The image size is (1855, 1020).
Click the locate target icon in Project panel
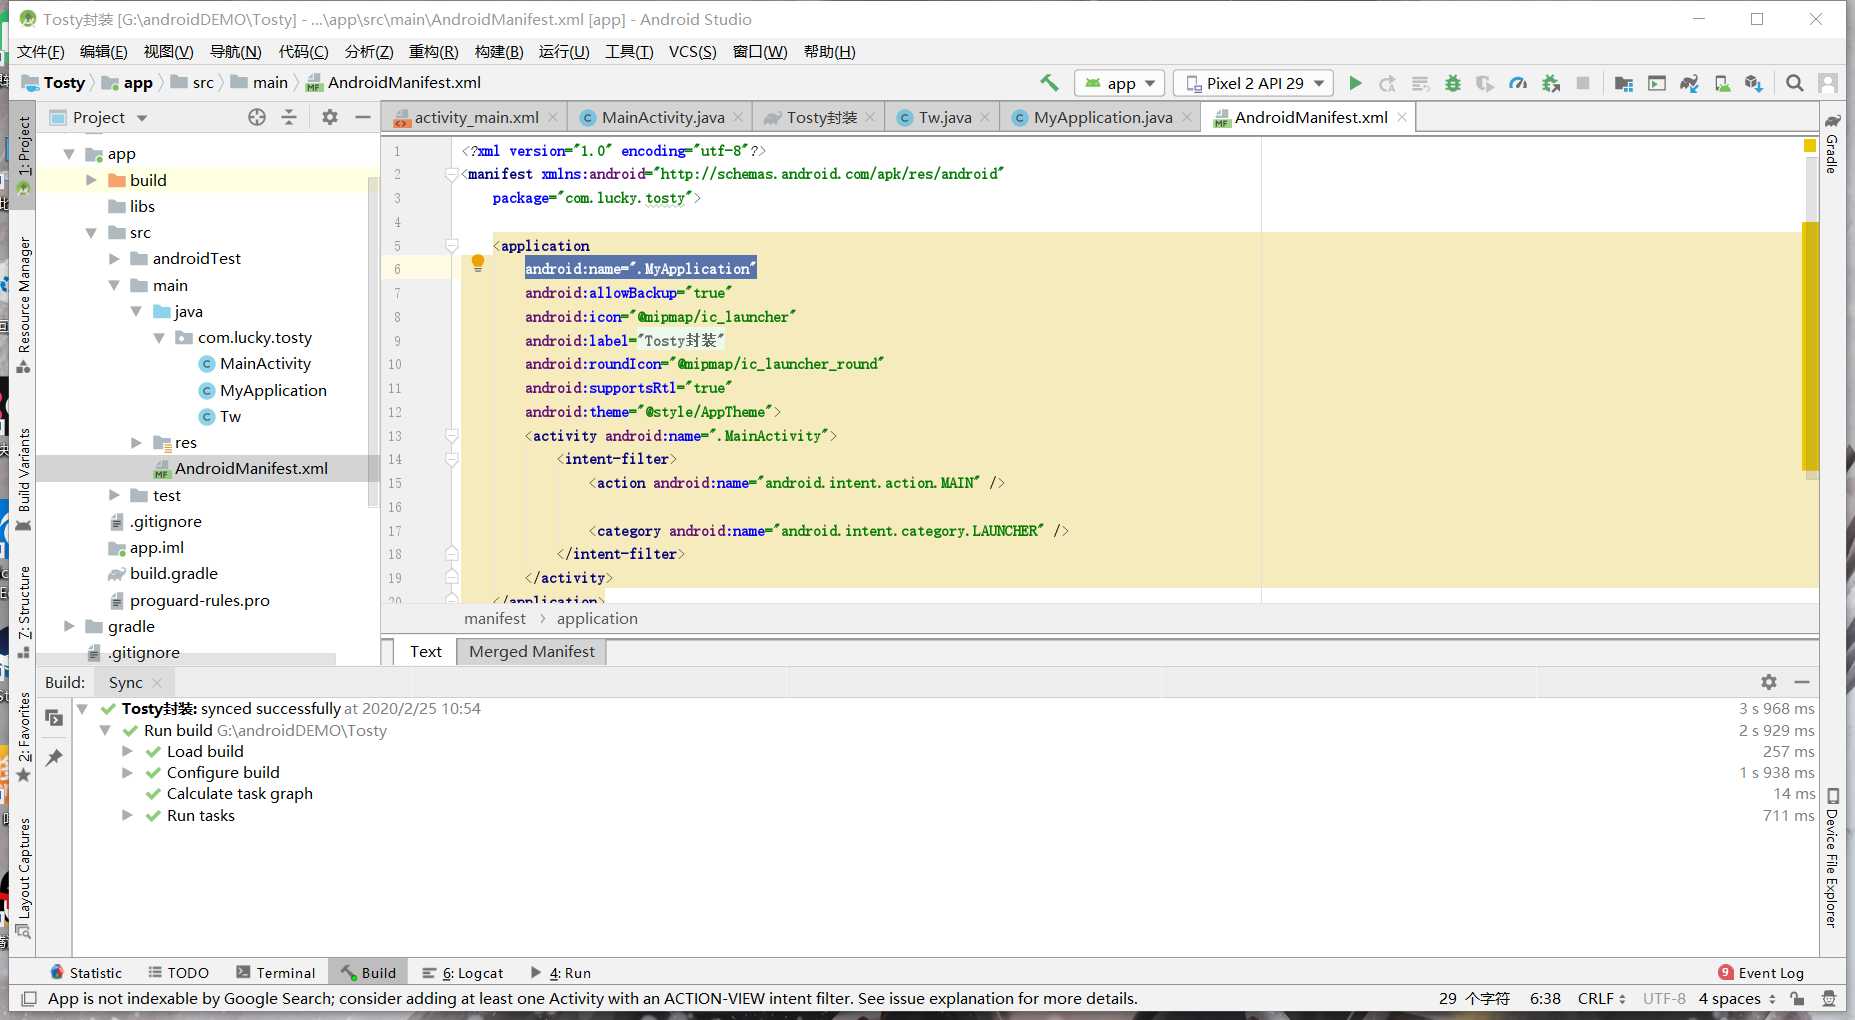(x=257, y=117)
